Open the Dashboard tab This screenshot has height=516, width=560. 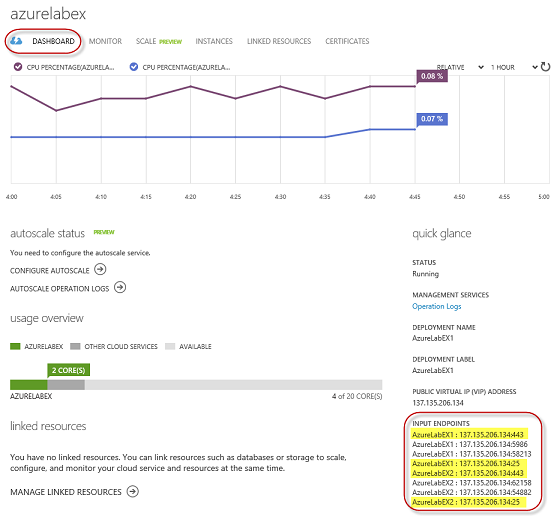coord(53,41)
